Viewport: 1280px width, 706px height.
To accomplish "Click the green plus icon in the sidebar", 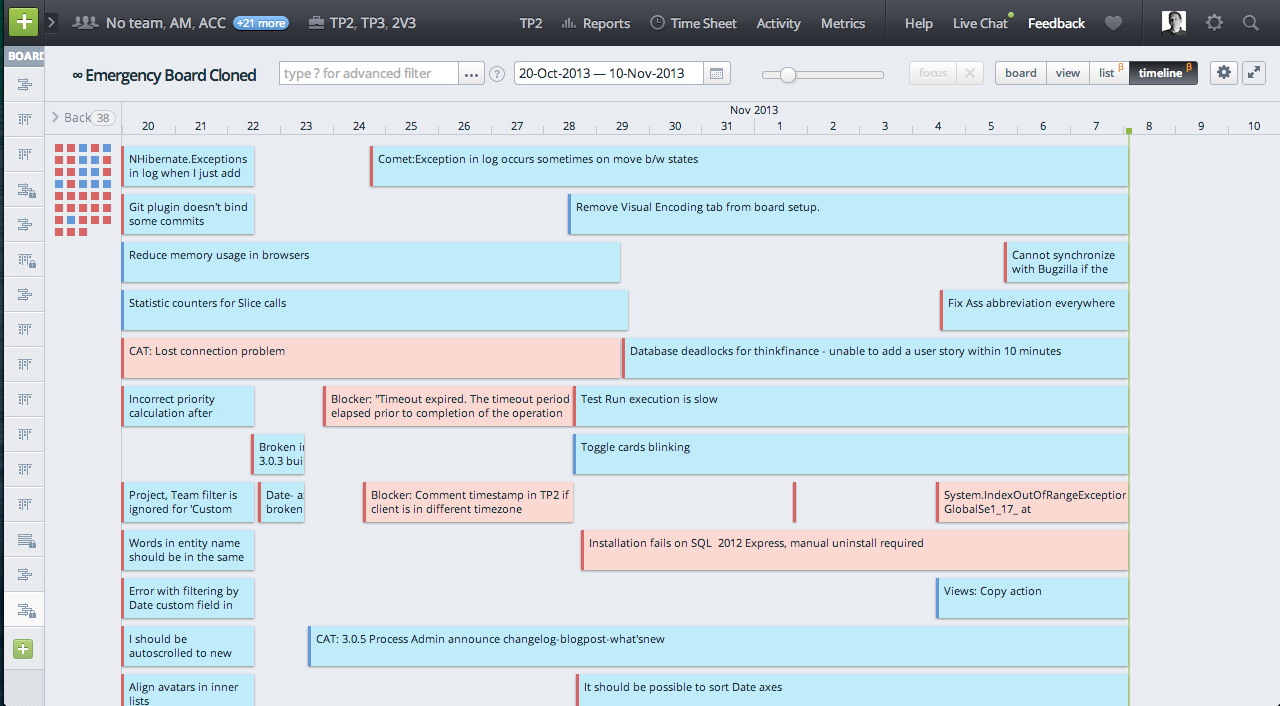I will [22, 648].
